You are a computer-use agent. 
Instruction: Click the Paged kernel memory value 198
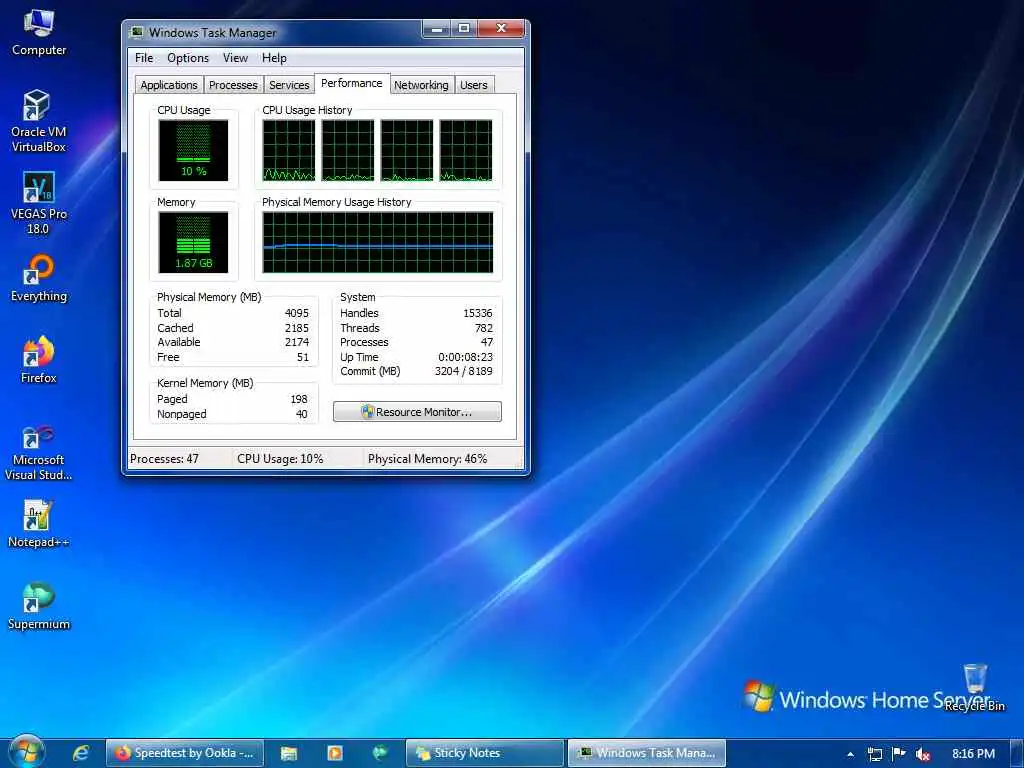point(299,399)
